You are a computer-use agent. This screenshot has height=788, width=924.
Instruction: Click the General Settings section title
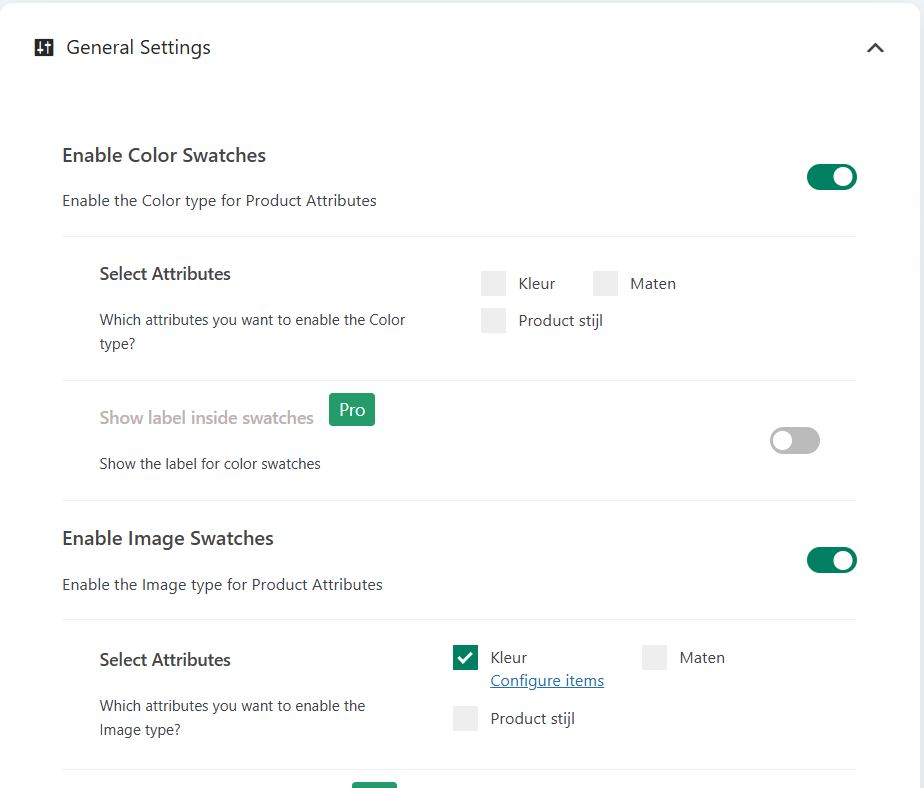click(x=138, y=48)
